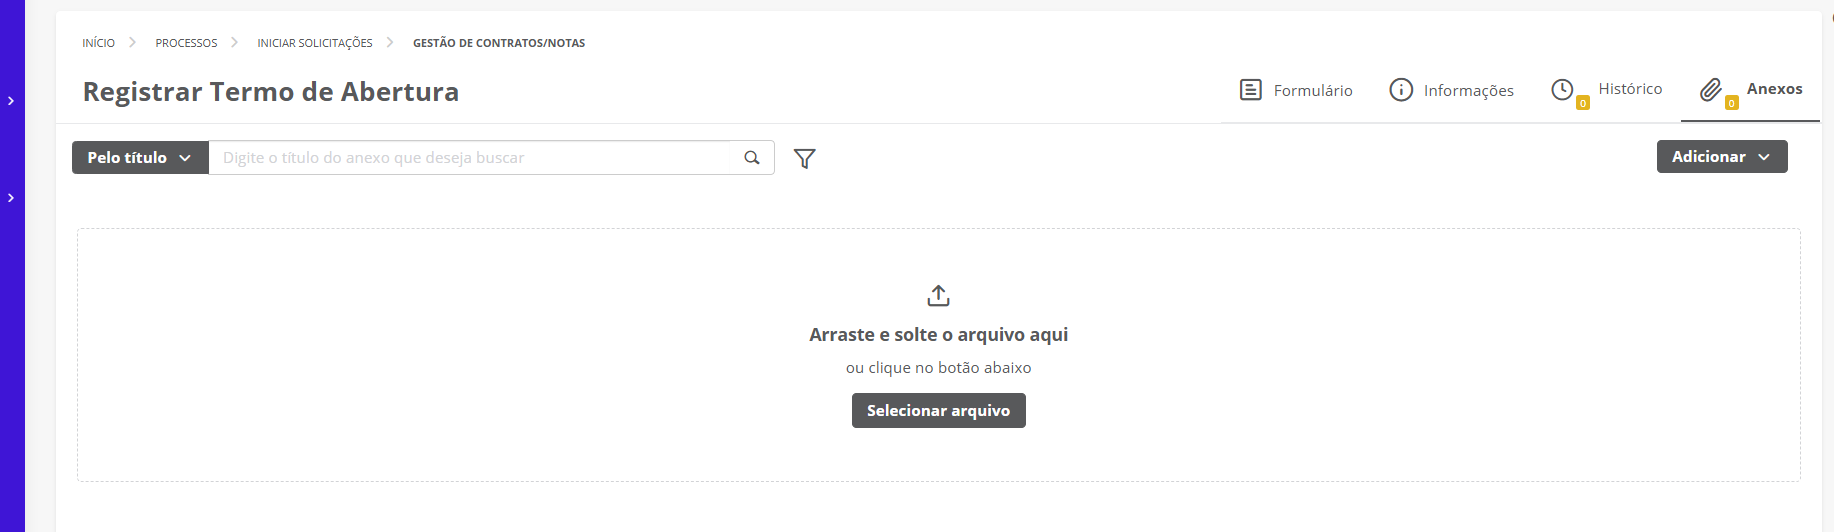This screenshot has width=1834, height=532.
Task: Navigate to the PROCESSOS breadcrumb
Action: (186, 43)
